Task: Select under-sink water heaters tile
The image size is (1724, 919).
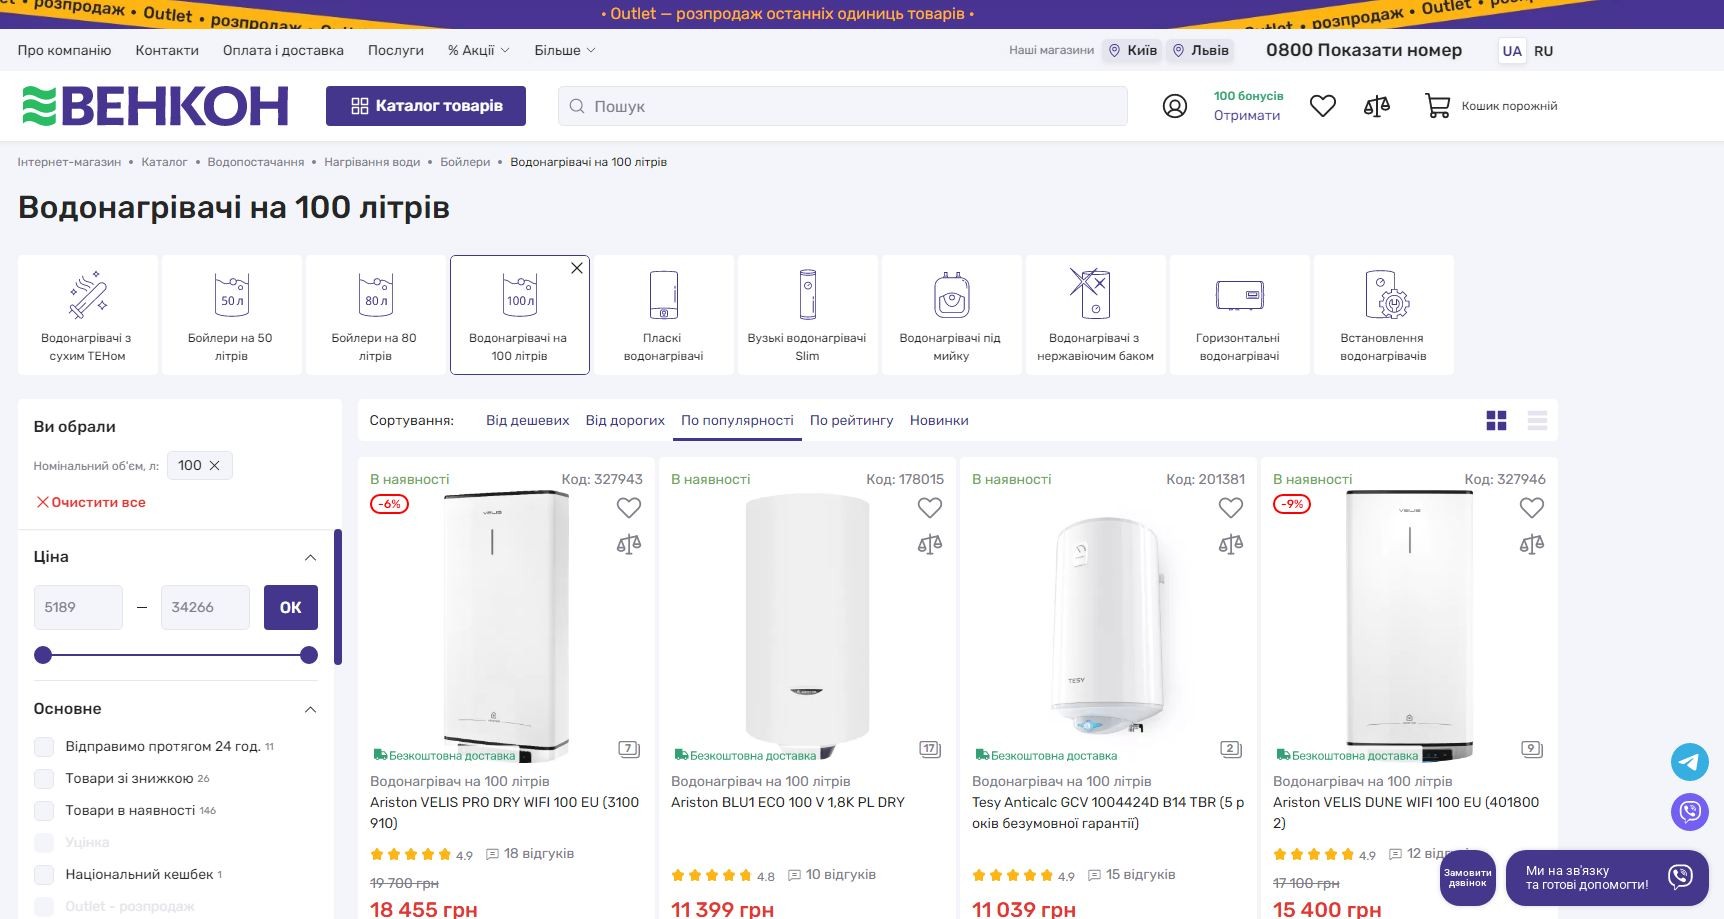Action: [952, 315]
